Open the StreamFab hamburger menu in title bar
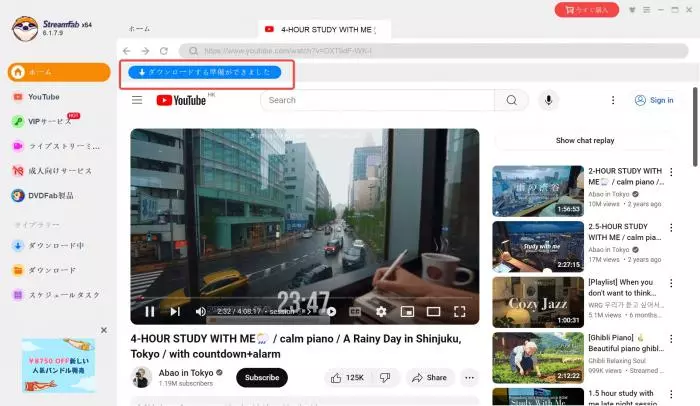The image size is (700, 406). point(646,9)
